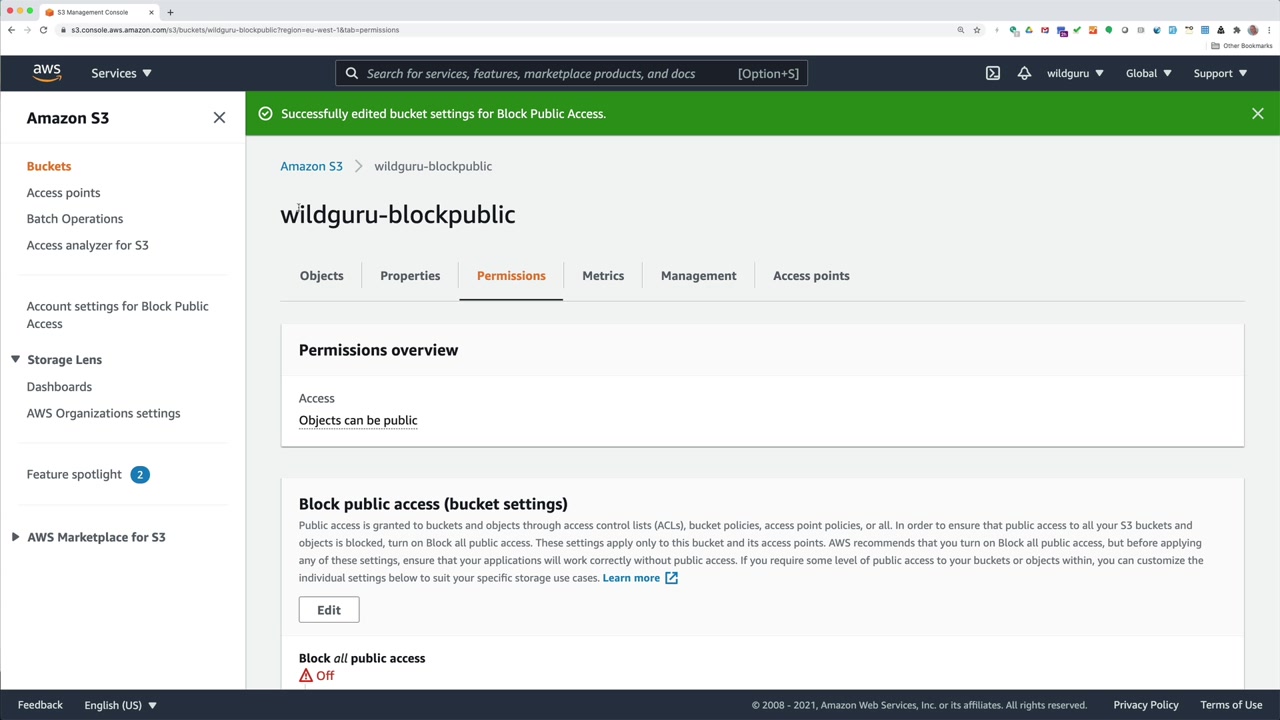Viewport: 1280px width, 720px height.
Task: Open the wildguru account dropdown
Action: (1075, 73)
